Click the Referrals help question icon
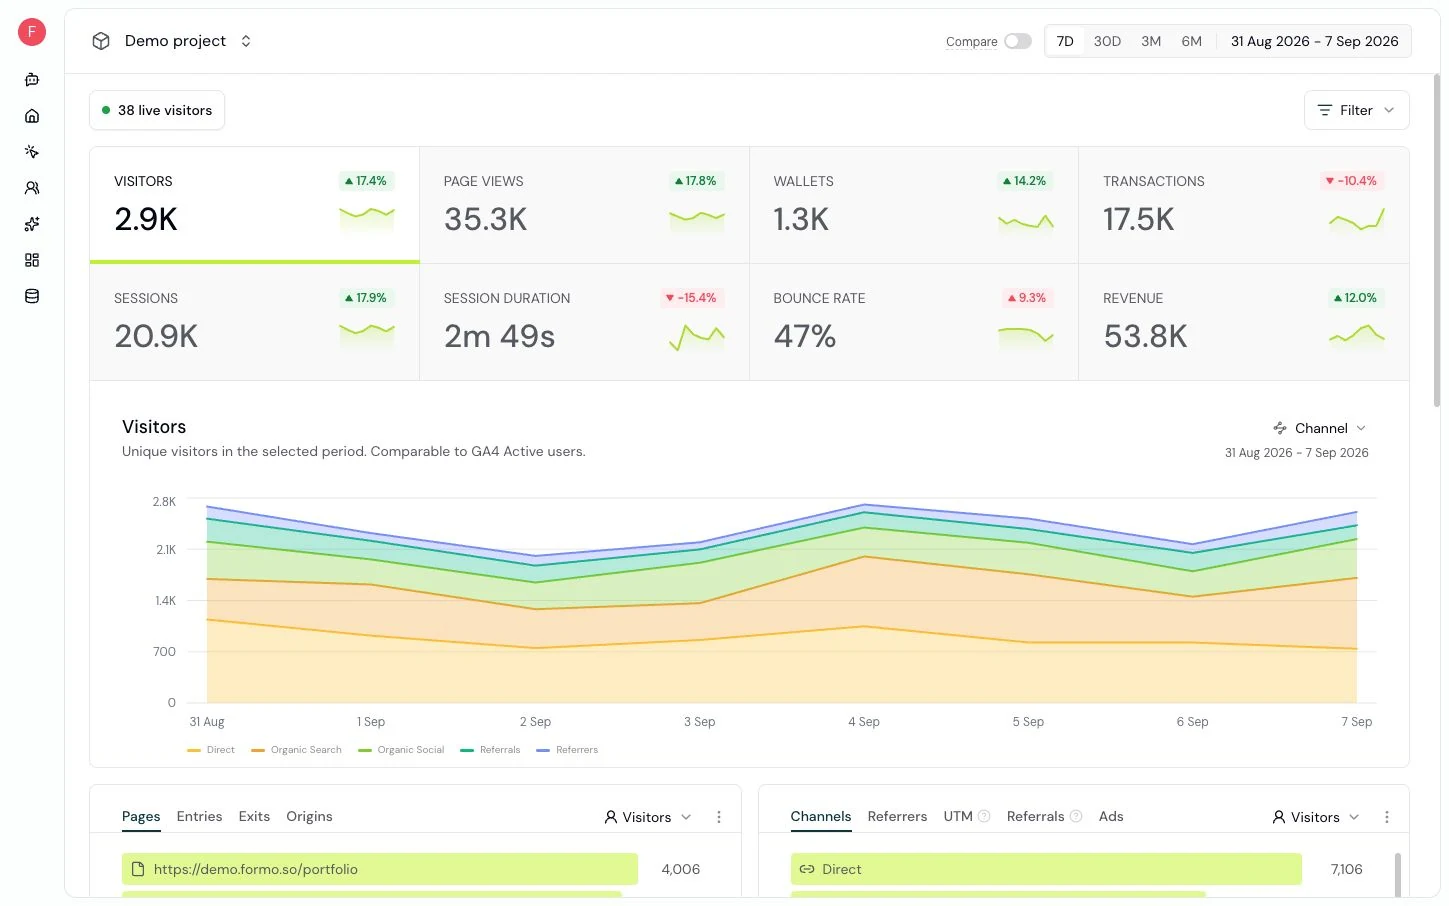 (1076, 816)
